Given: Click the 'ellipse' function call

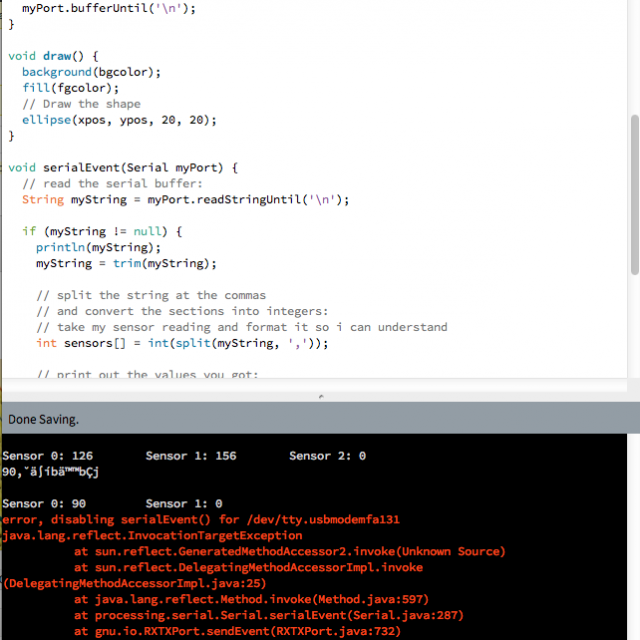Looking at the screenshot, I should click(x=47, y=120).
